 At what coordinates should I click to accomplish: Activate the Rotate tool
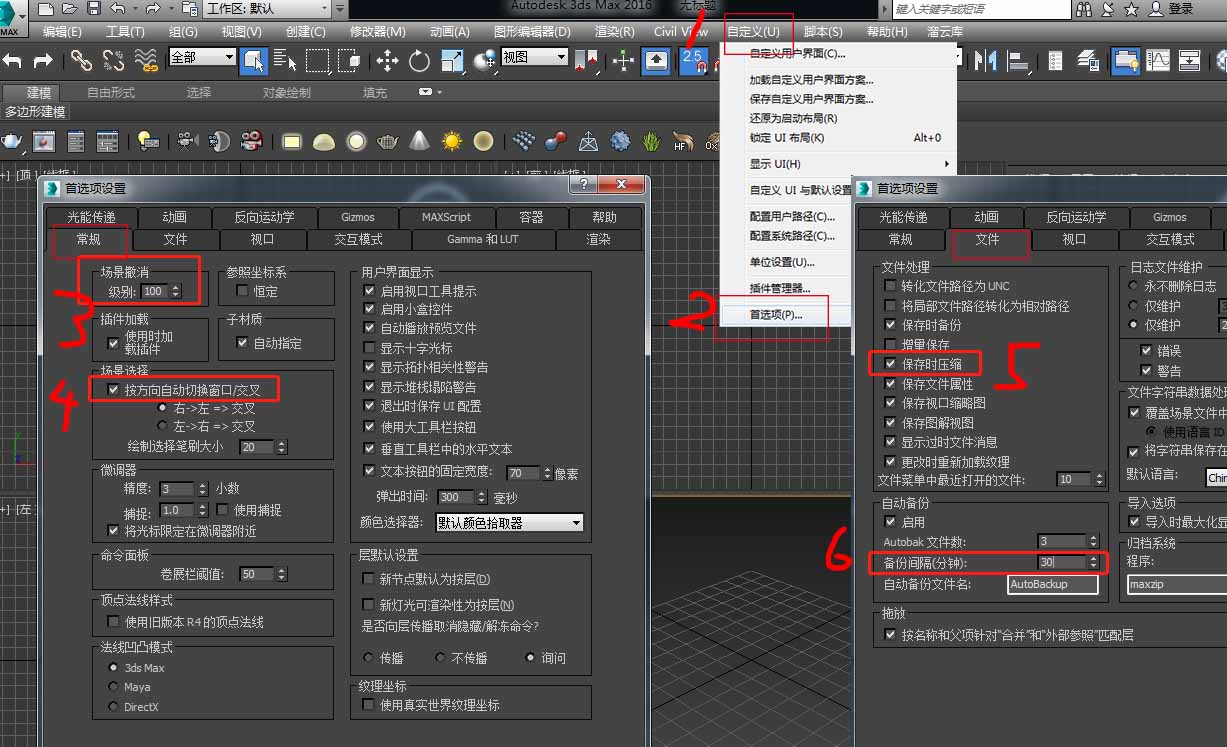tap(419, 61)
